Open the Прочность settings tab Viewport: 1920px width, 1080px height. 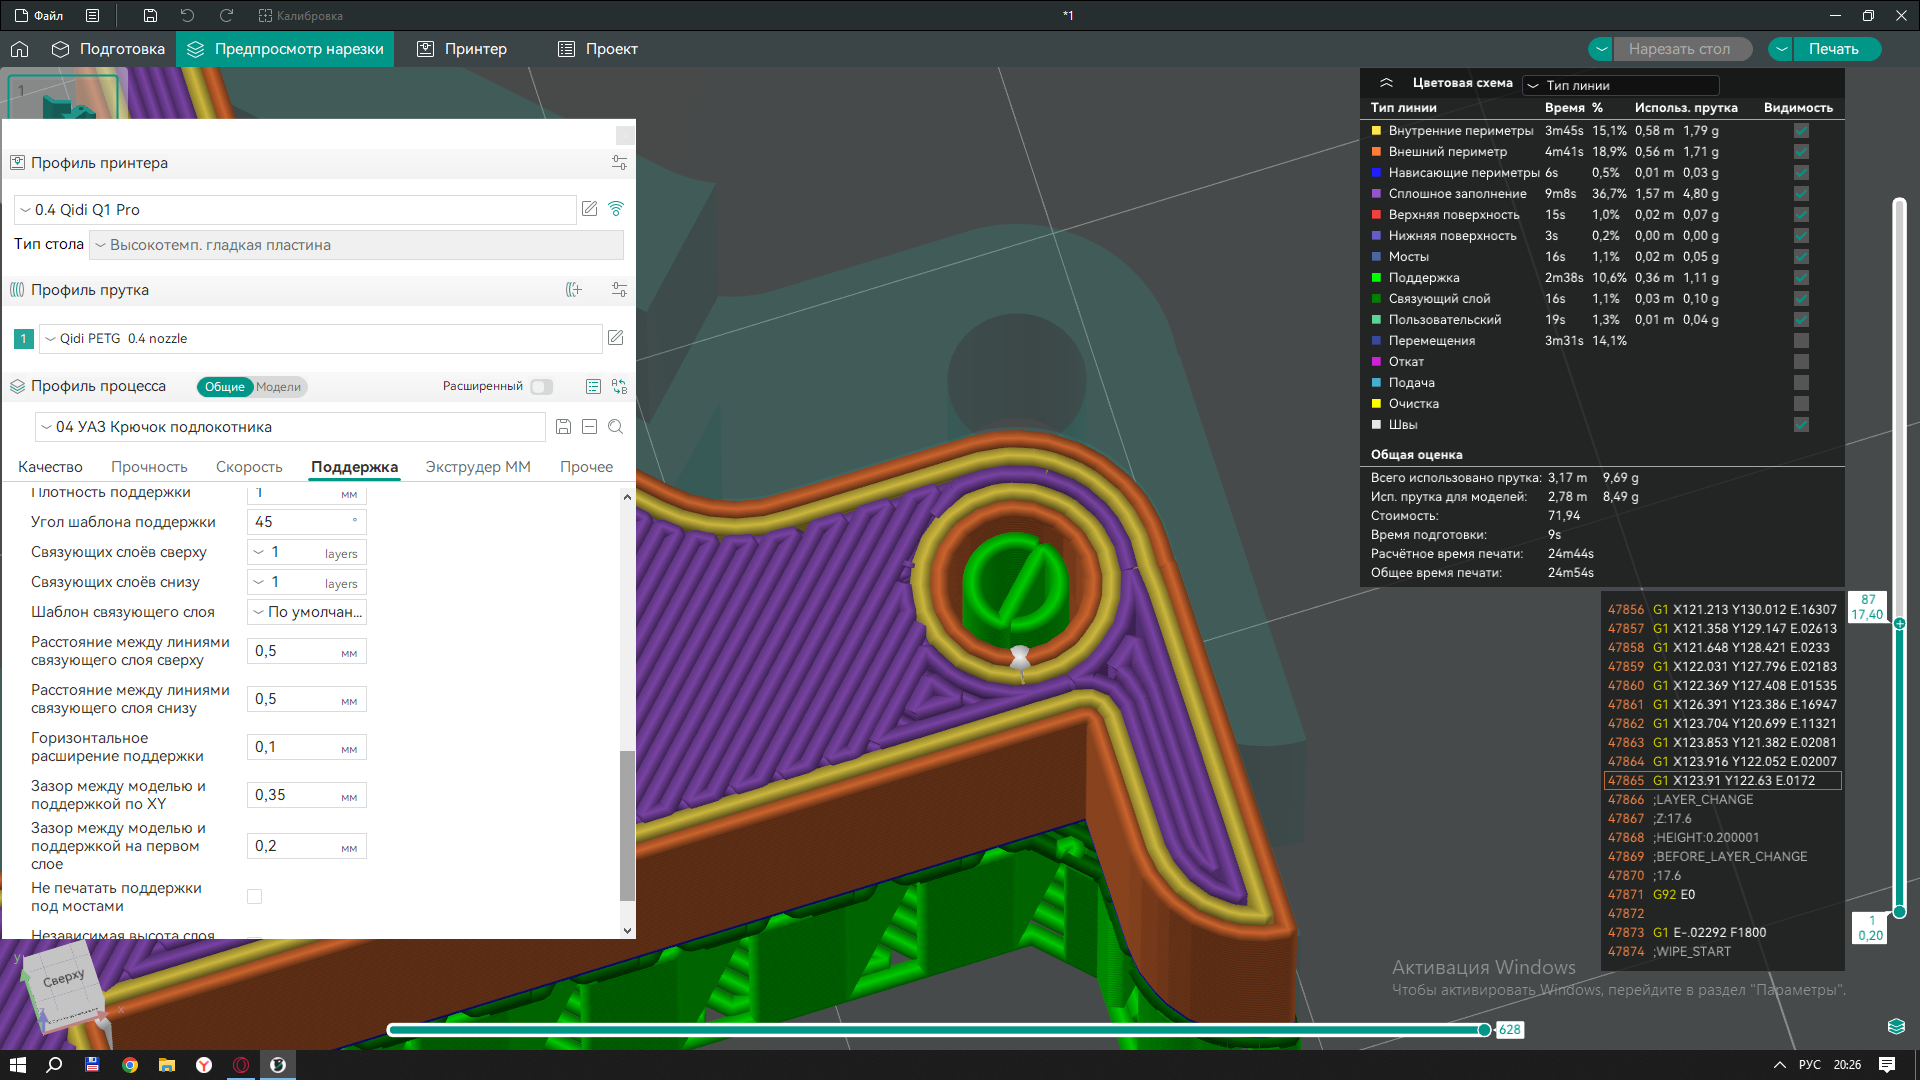(x=149, y=467)
